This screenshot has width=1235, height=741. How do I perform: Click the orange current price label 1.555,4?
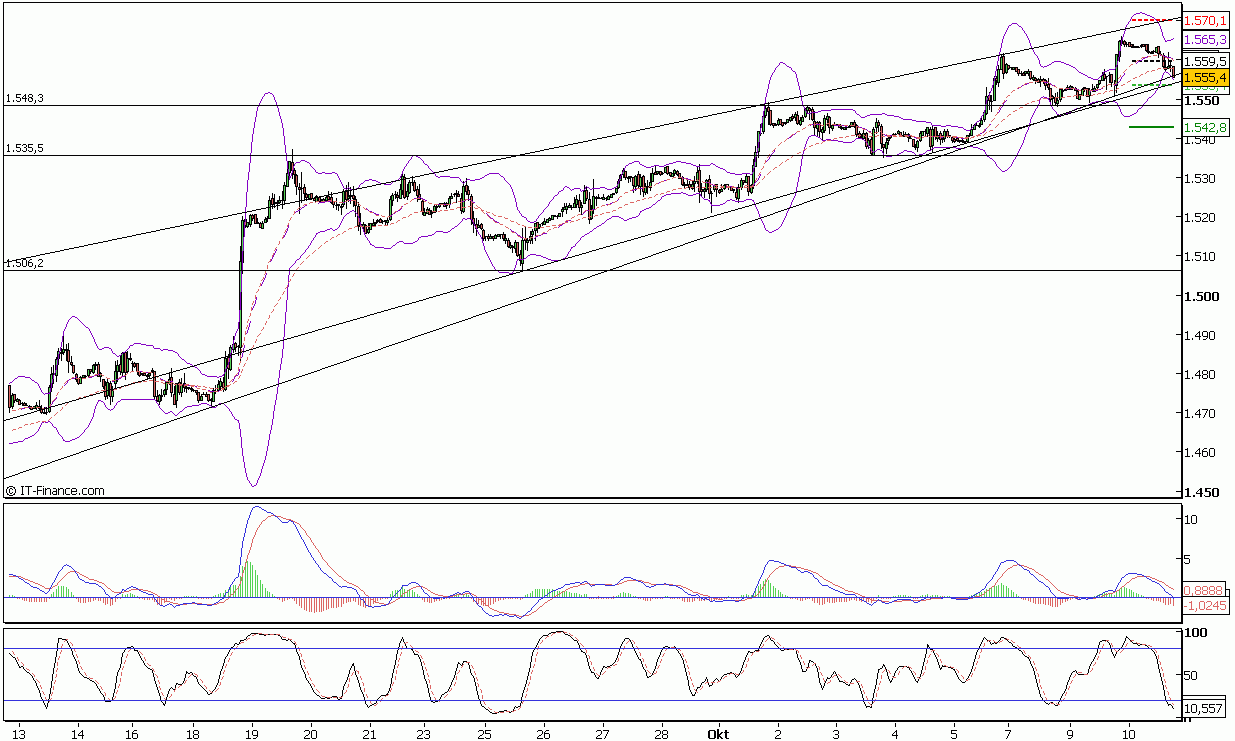pos(1204,77)
